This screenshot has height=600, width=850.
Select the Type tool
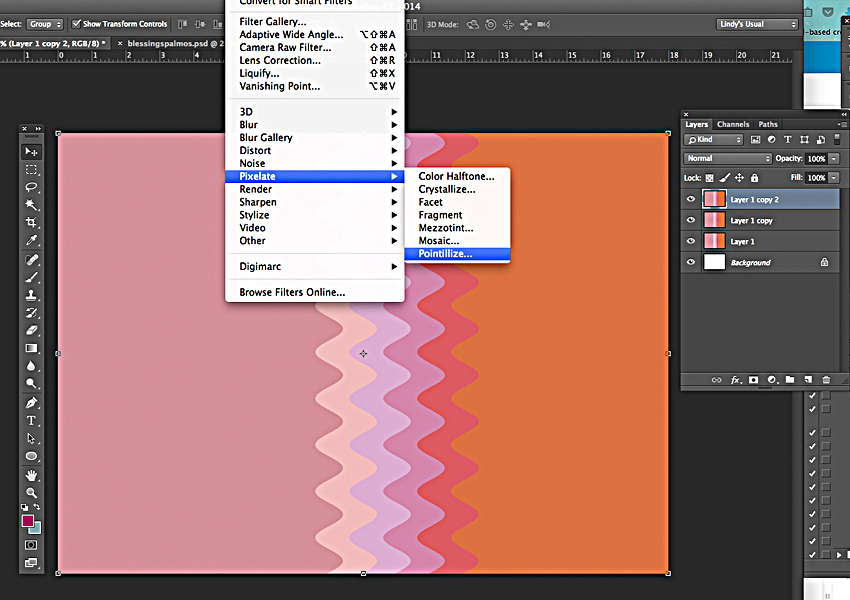coord(32,420)
